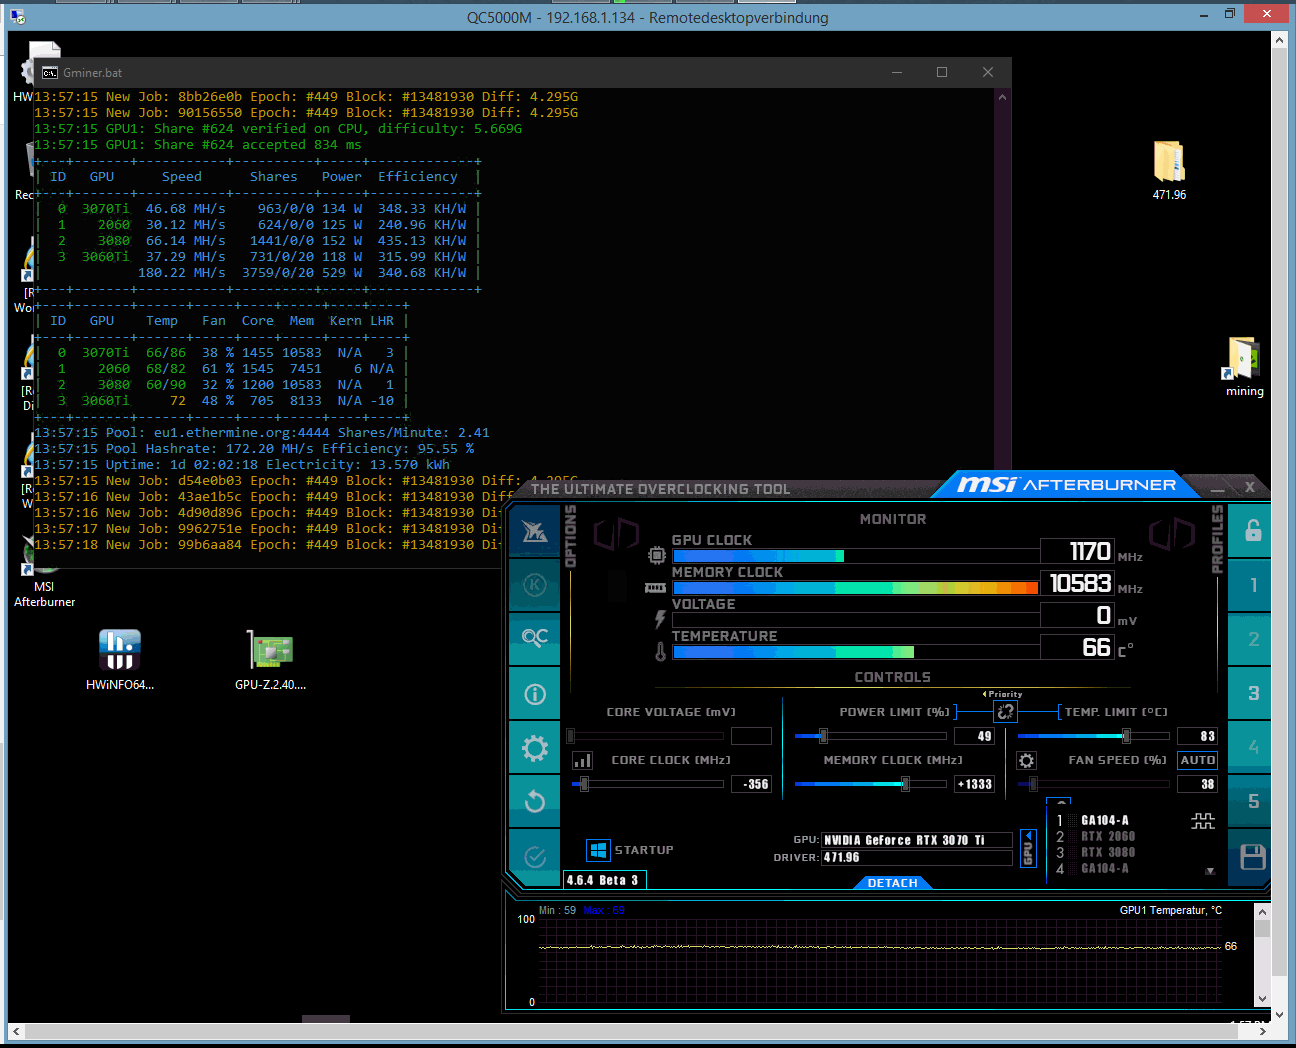Toggle link of power and temp limits
Image resolution: width=1296 pixels, height=1048 pixels.
(1005, 712)
